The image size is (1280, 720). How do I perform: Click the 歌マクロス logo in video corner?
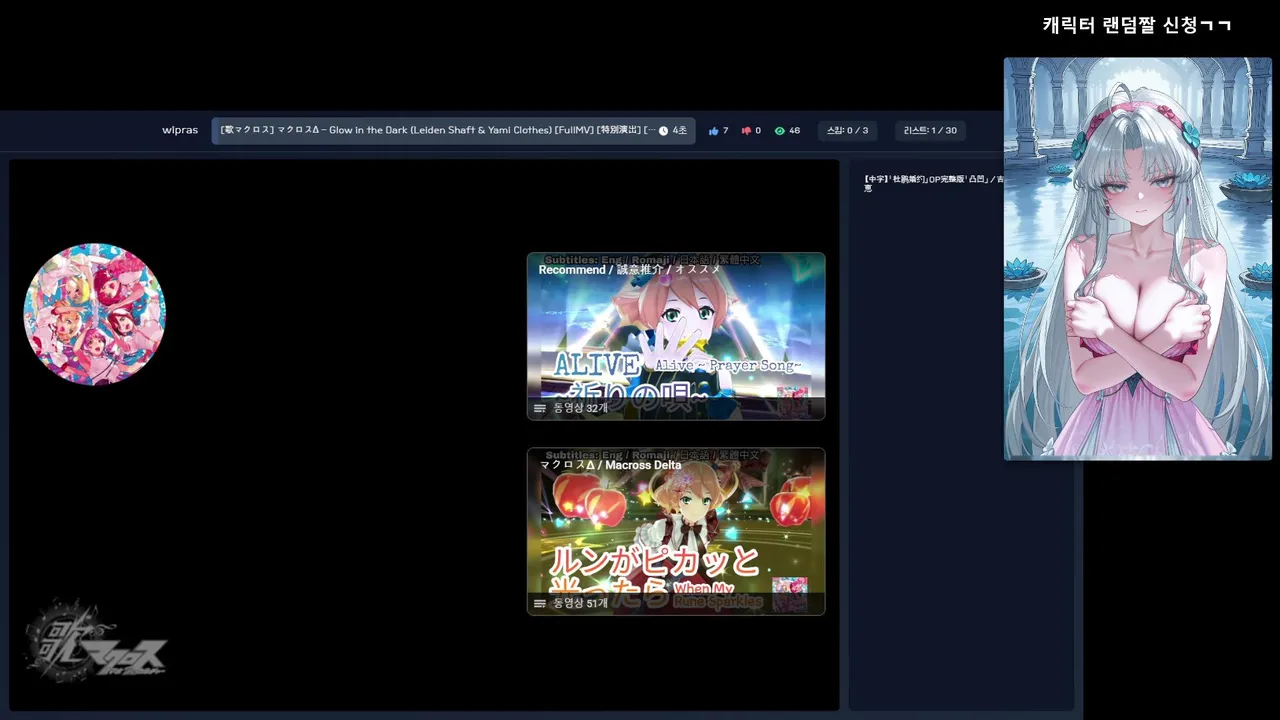95,642
